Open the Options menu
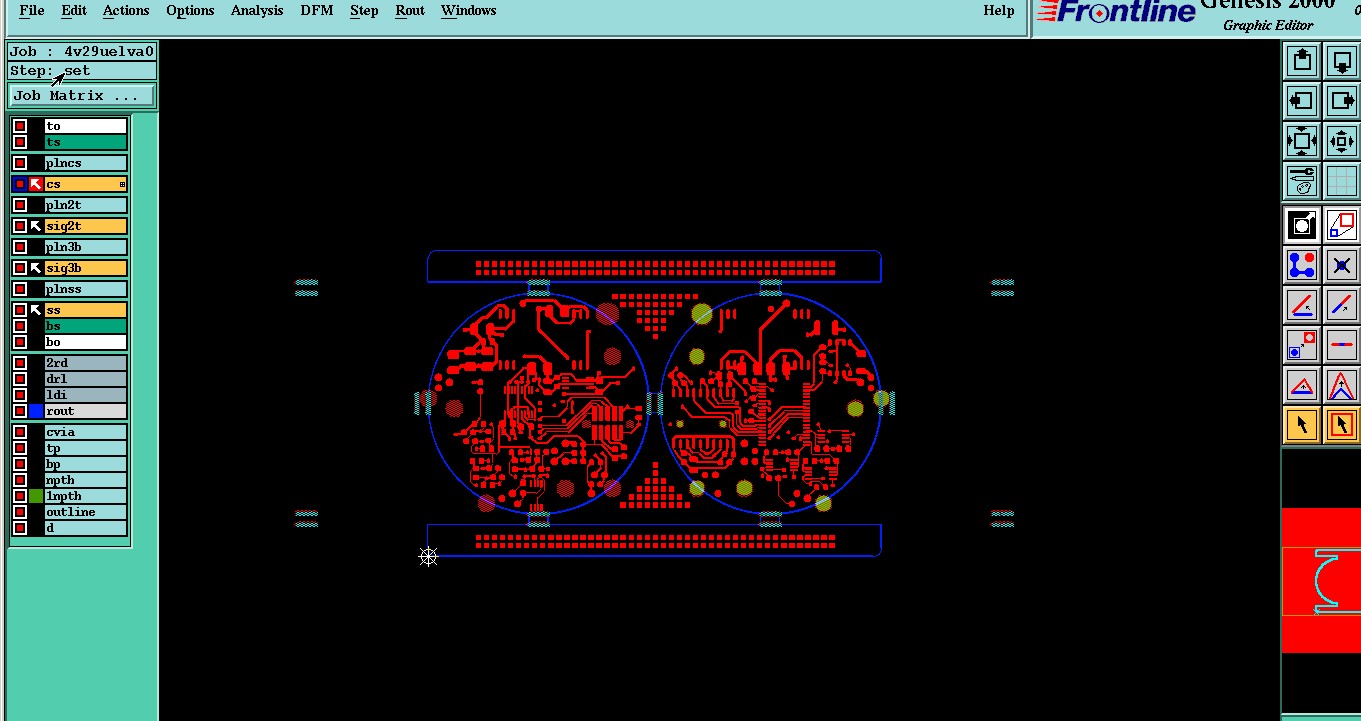This screenshot has height=721, width=1361. pos(190,11)
